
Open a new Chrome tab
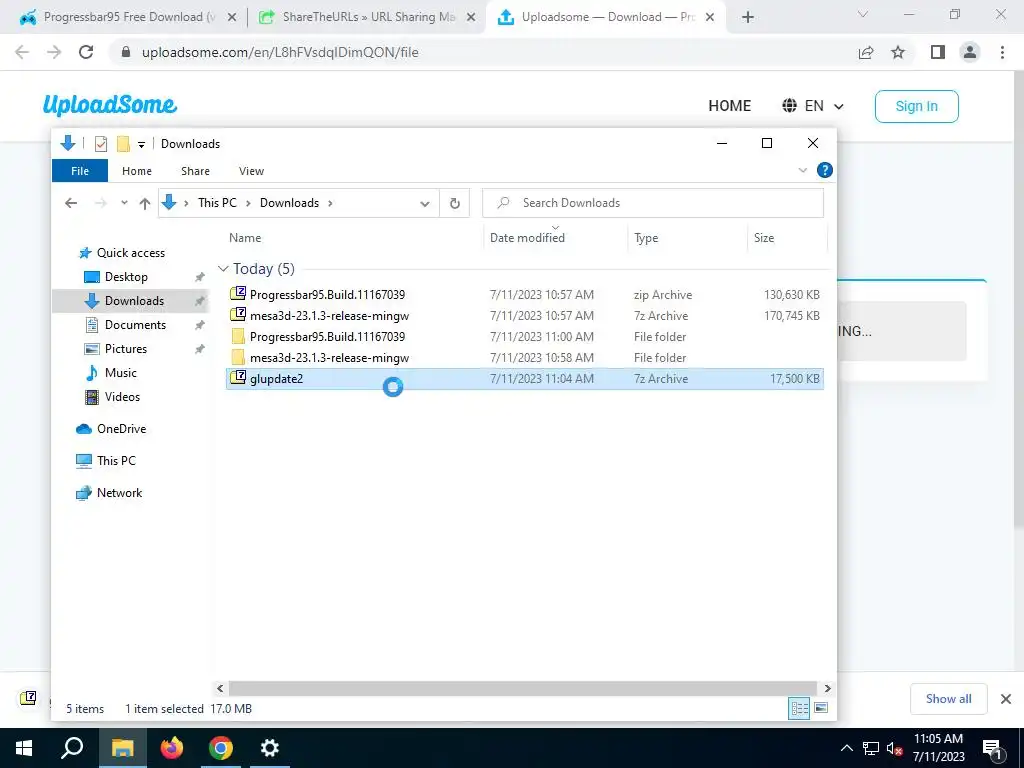point(748,18)
